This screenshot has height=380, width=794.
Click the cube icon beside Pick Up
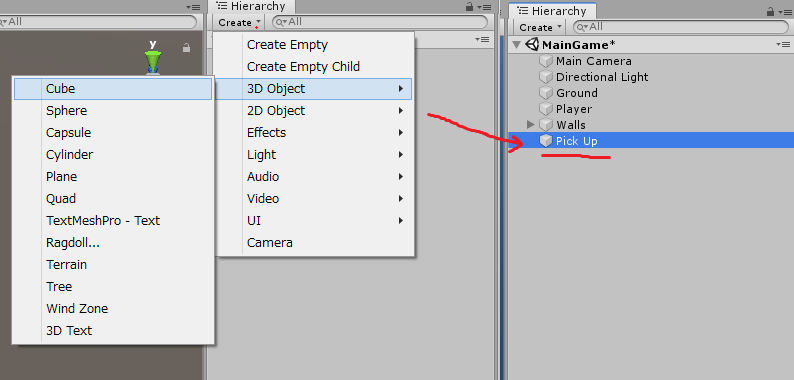(545, 141)
